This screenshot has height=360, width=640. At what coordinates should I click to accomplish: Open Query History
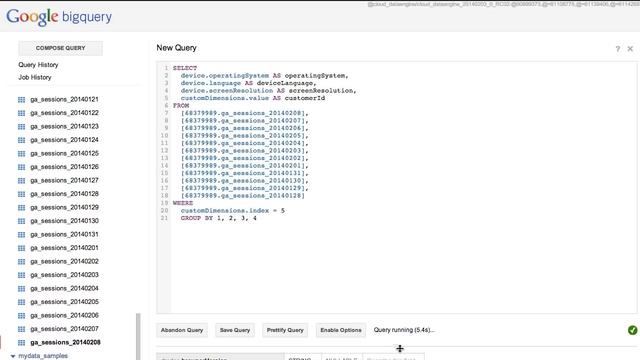coord(38,65)
